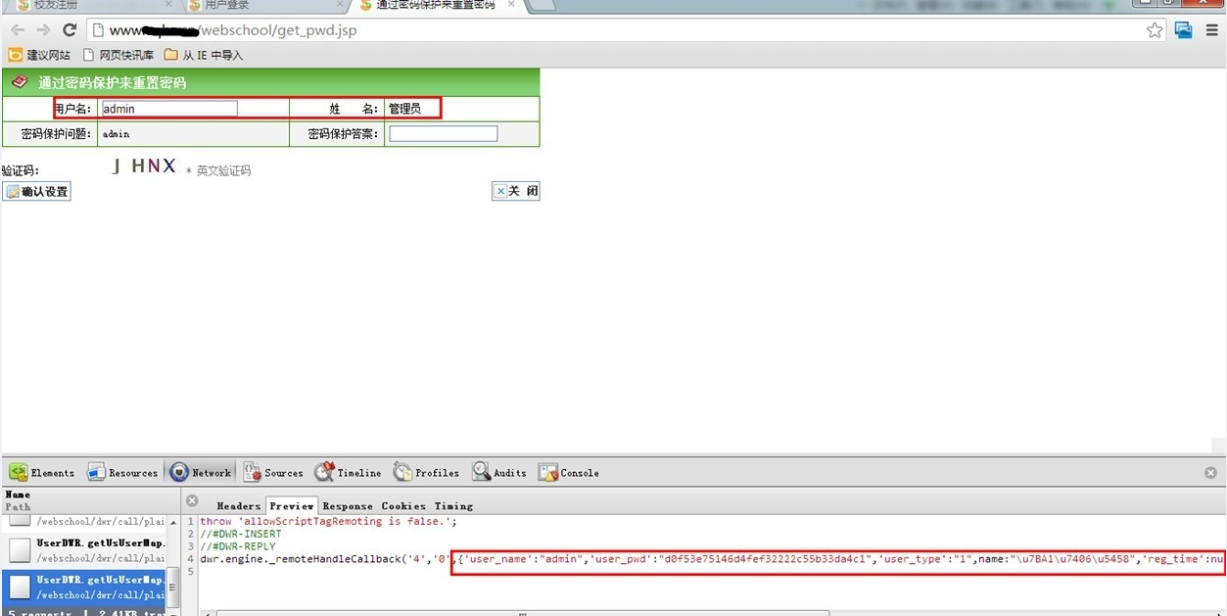Open the Chrome menu hamburger icon
The height and width of the screenshot is (616, 1227).
(x=1212, y=30)
